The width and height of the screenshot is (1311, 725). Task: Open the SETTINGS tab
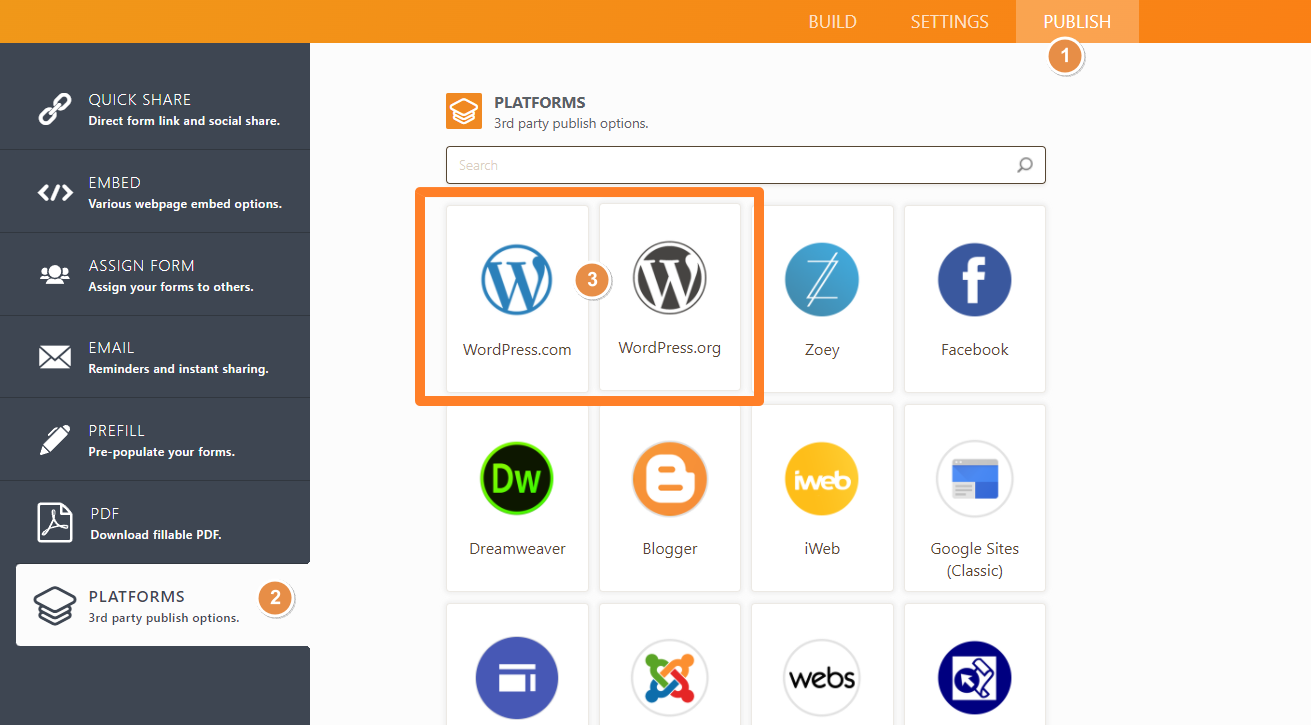[x=949, y=22]
